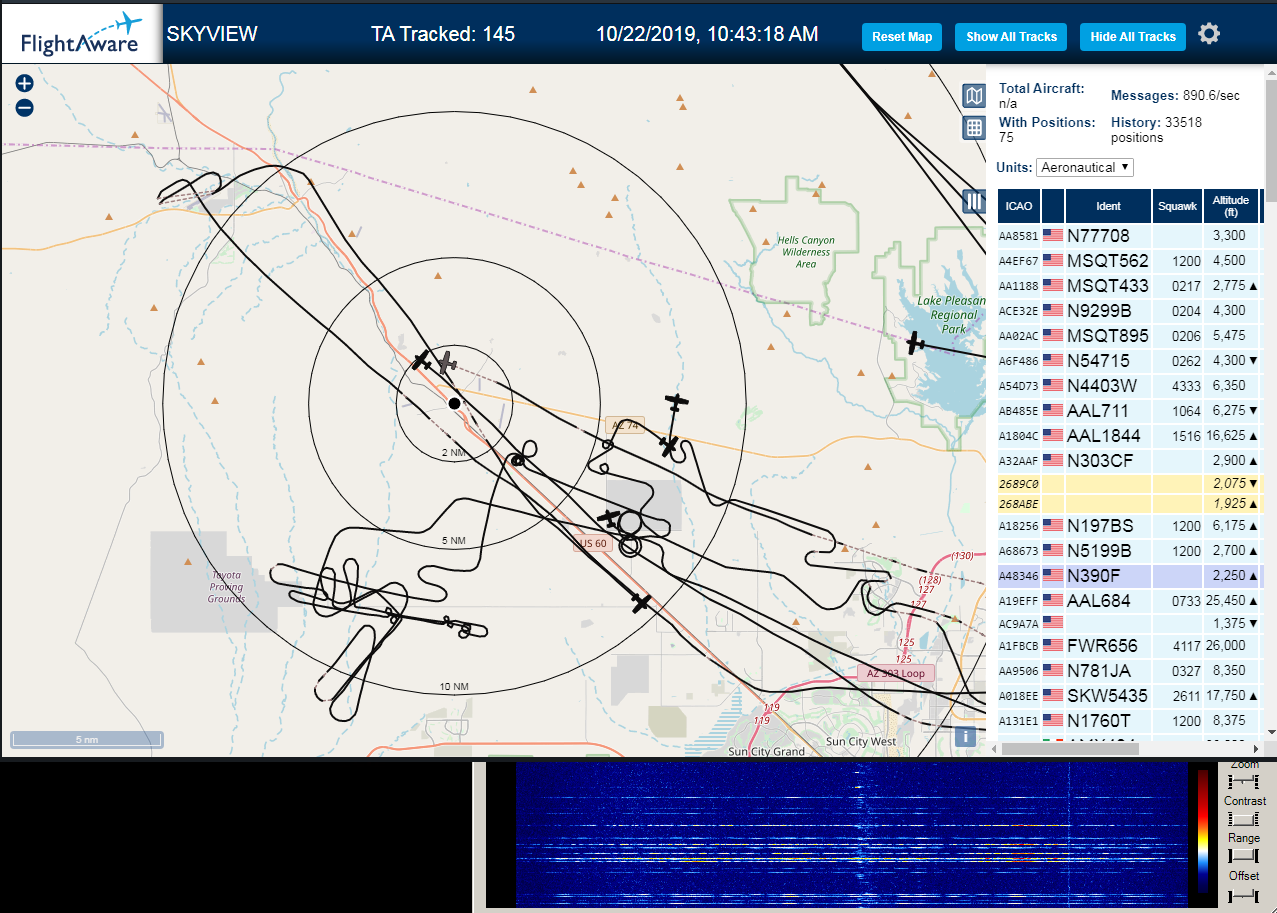Sort table by Altitude (ft) column header
The width and height of the screenshot is (1277, 913).
tap(1231, 206)
